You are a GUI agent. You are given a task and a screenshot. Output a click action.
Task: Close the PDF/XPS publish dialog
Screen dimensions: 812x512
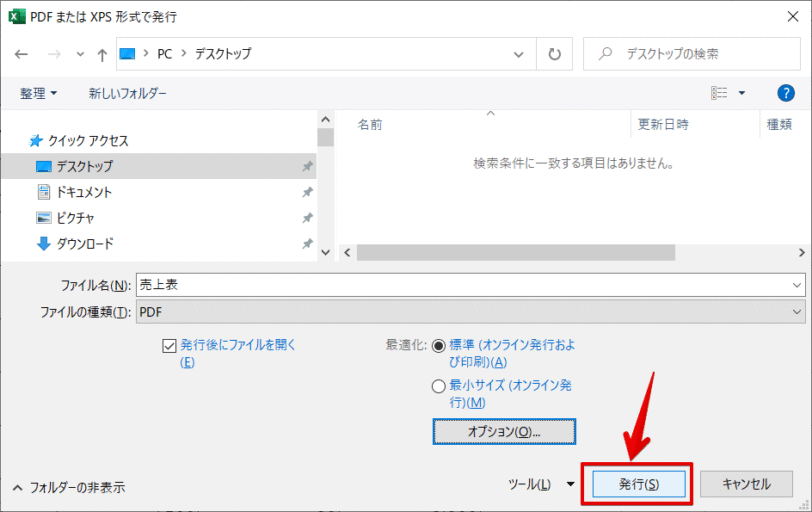(792, 17)
